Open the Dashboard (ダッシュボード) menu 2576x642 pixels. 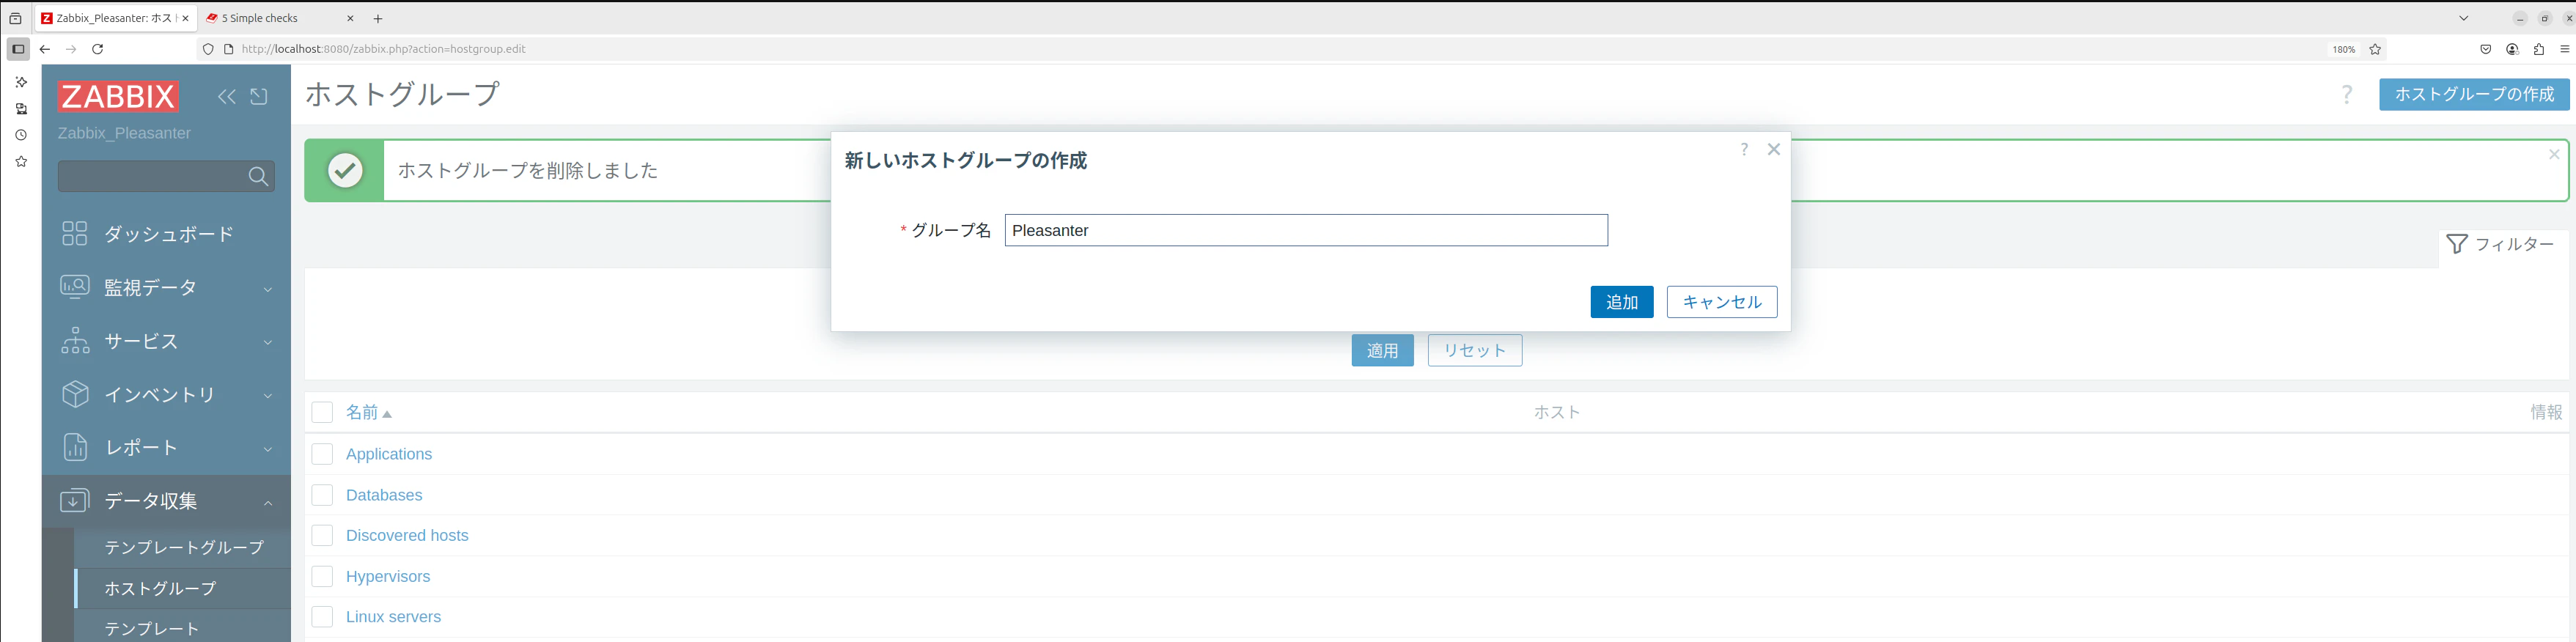coord(167,234)
